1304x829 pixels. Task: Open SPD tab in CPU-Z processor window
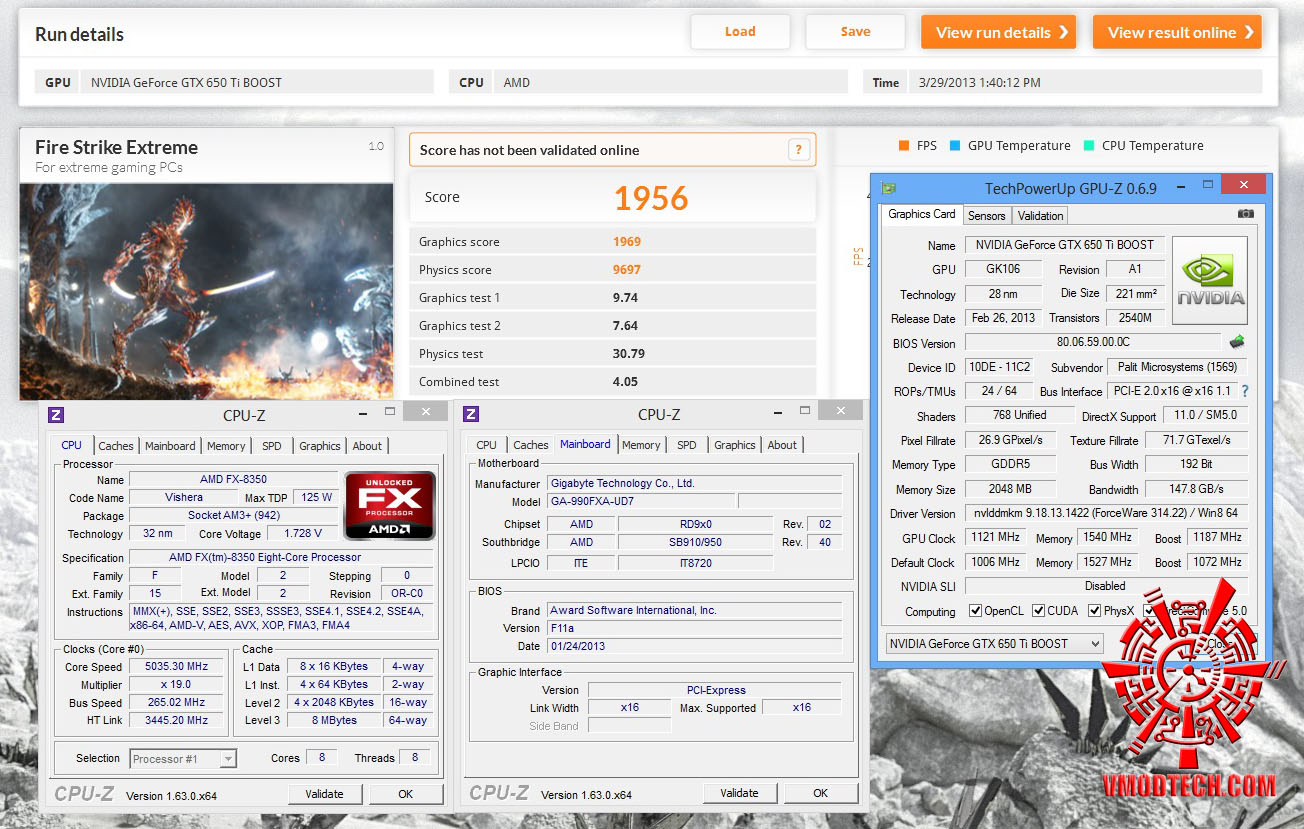272,446
